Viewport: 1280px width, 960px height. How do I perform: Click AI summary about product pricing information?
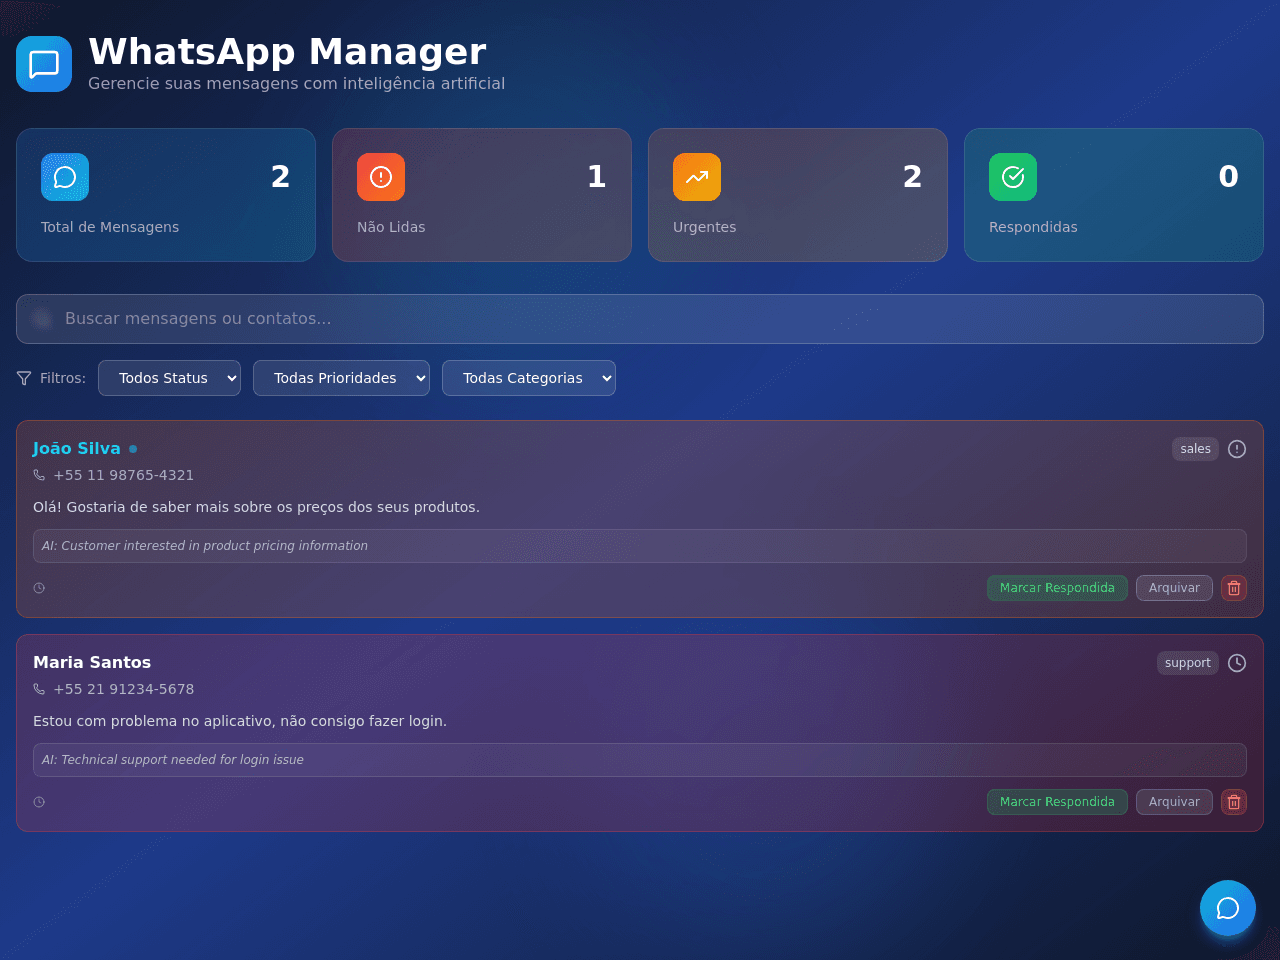(x=640, y=546)
